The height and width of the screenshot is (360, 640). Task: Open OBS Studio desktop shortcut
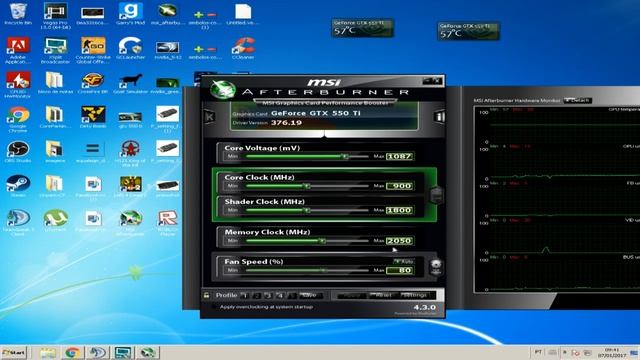pos(18,152)
